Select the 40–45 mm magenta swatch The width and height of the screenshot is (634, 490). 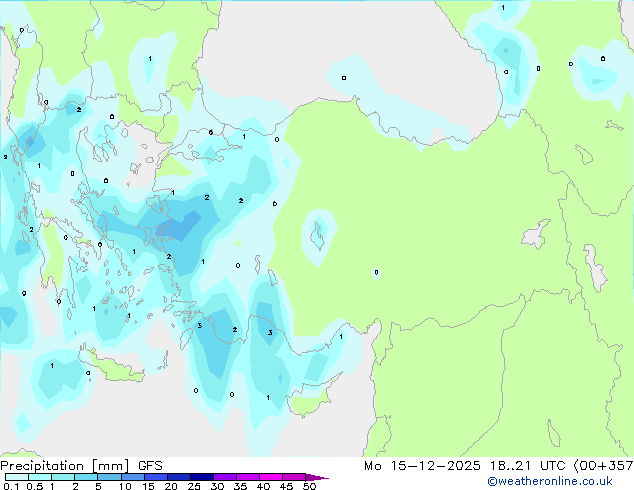[x=271, y=477]
